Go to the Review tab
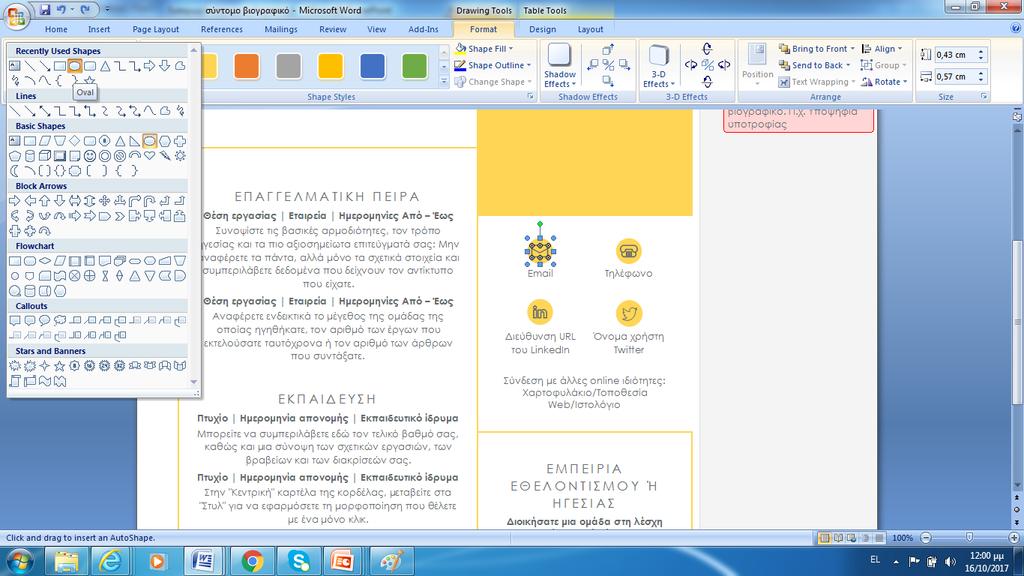This screenshot has height=576, width=1024. click(x=332, y=29)
